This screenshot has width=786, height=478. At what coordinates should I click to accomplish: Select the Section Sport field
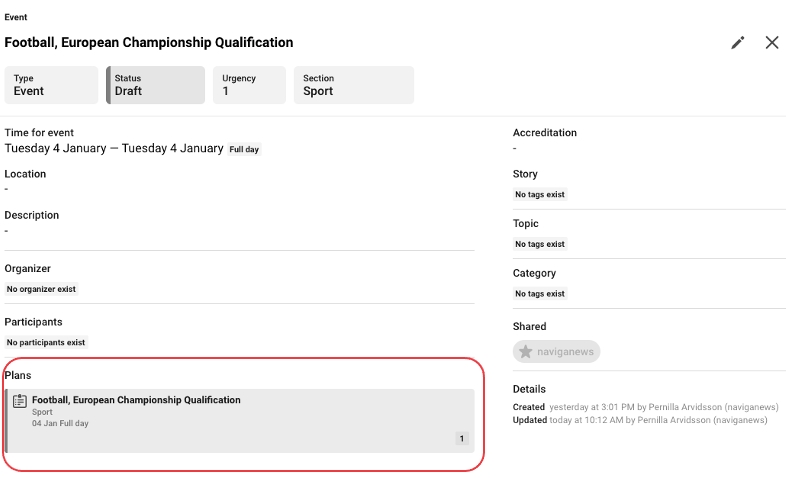coord(354,85)
